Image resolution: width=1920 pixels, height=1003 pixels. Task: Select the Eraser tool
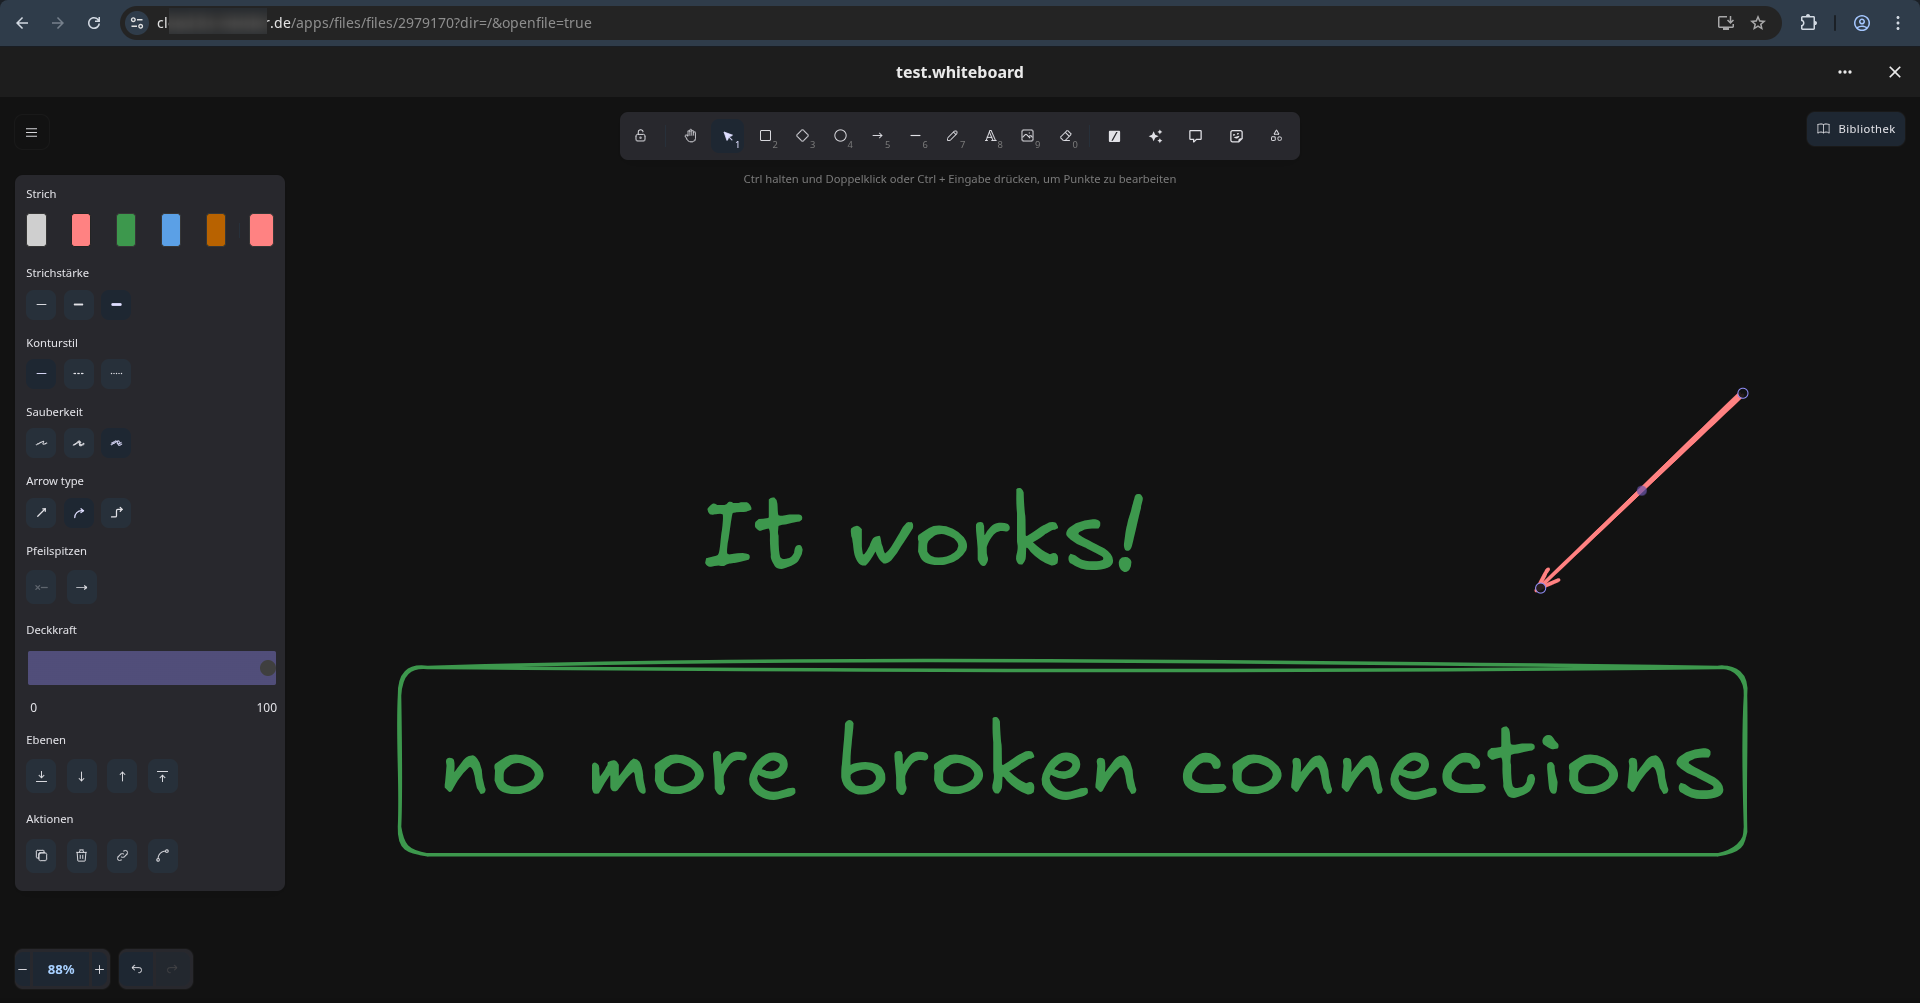click(1066, 136)
